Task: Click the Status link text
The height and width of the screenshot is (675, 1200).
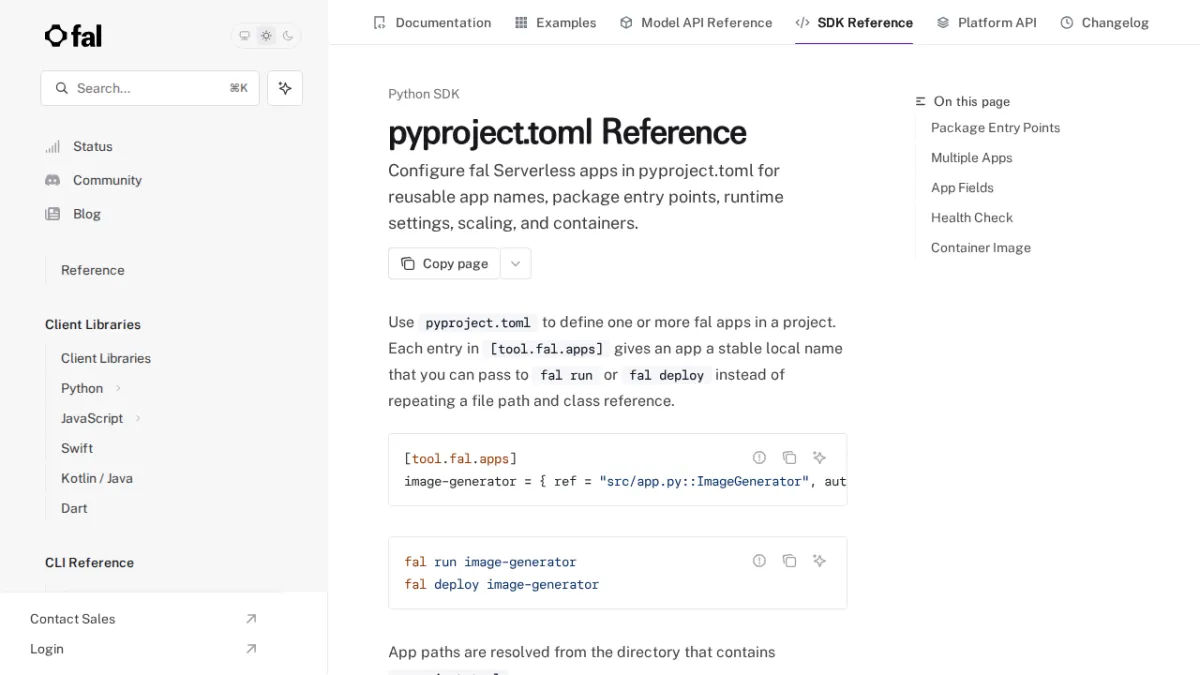Action: click(x=93, y=146)
